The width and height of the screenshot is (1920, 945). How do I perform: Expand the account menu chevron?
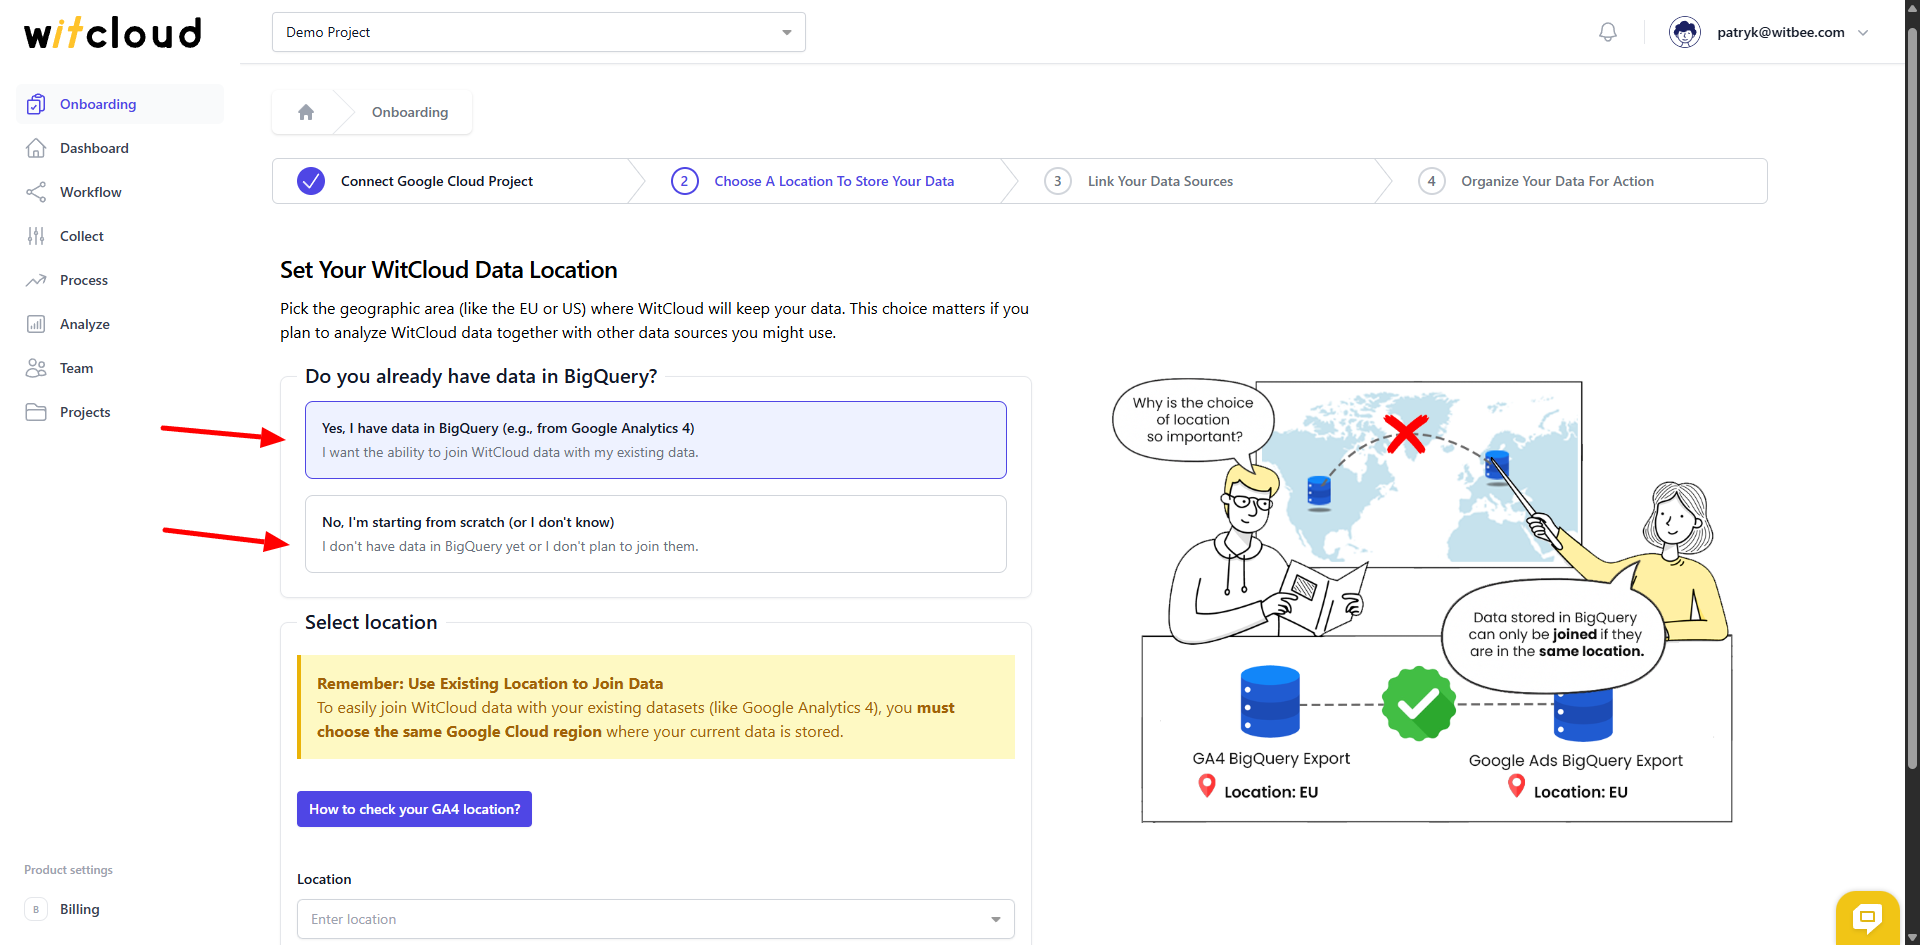(1863, 32)
